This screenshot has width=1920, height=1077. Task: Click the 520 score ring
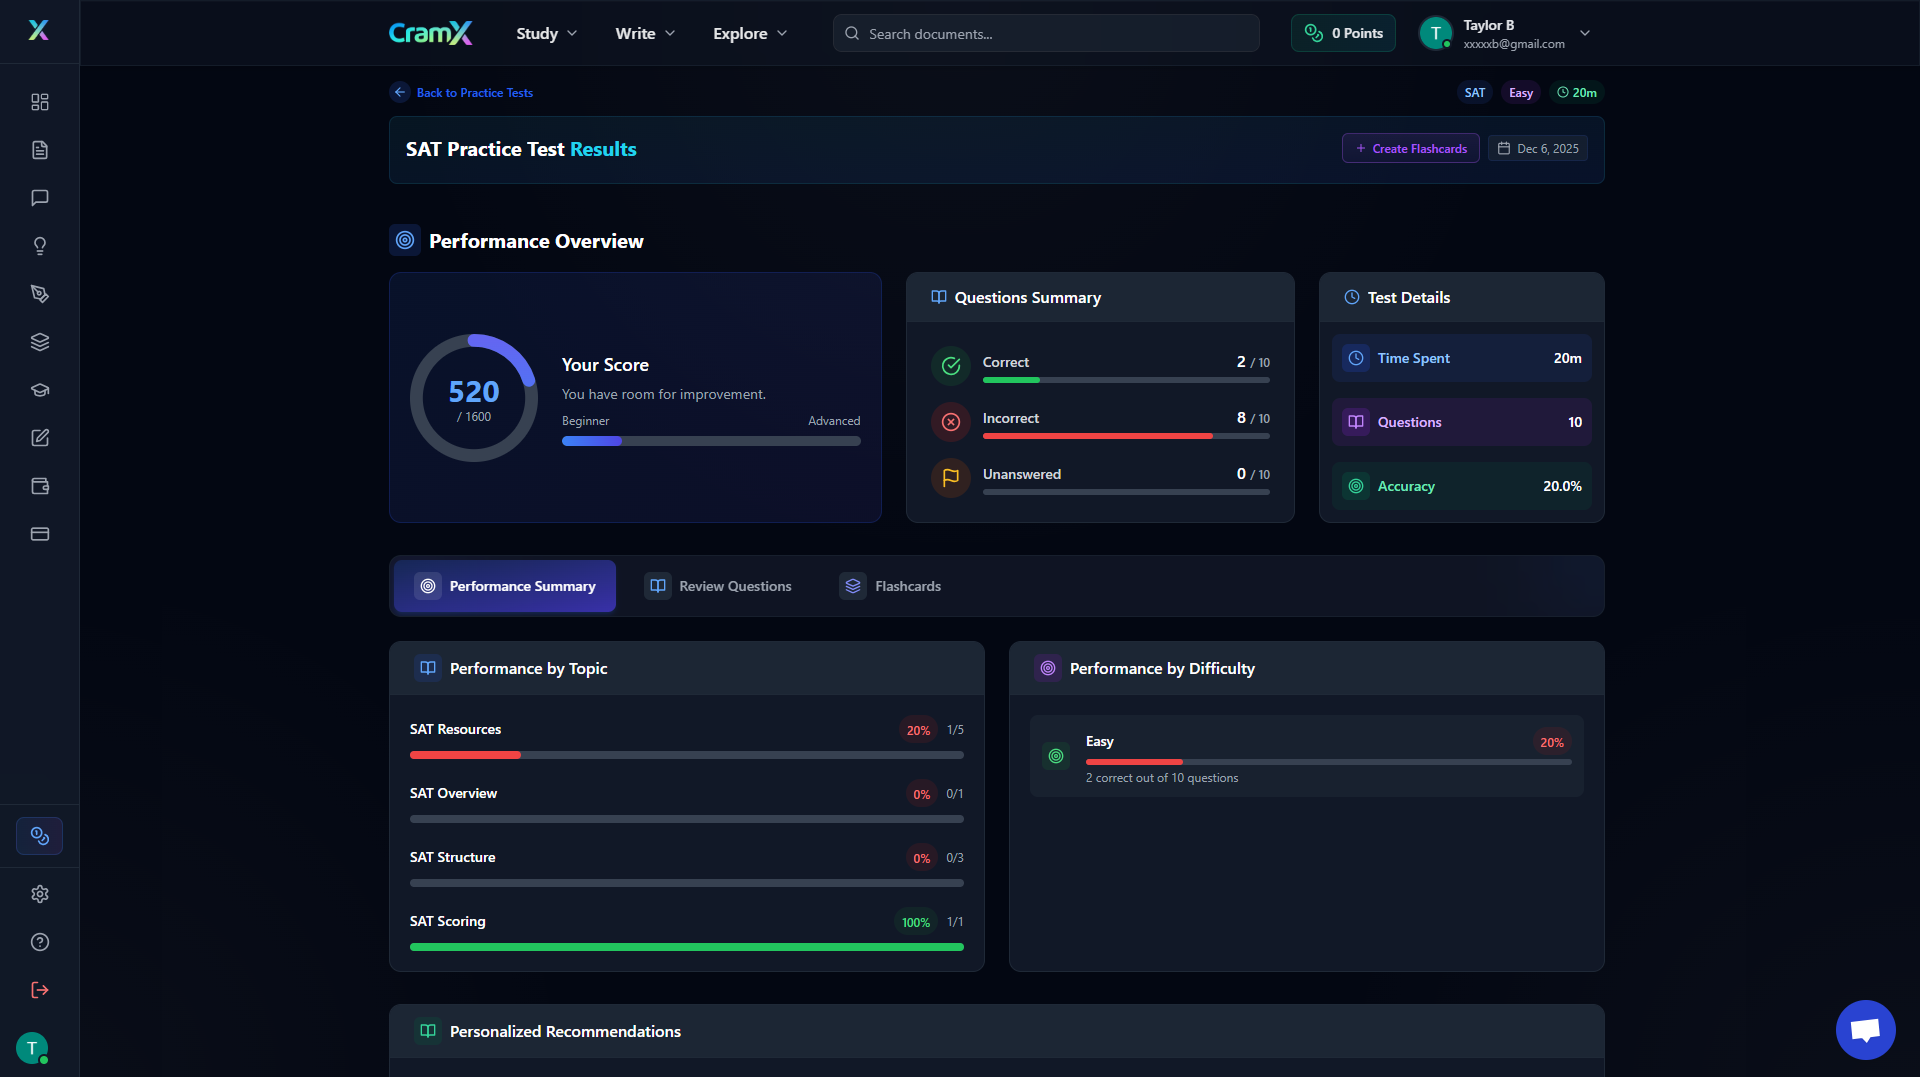(474, 398)
